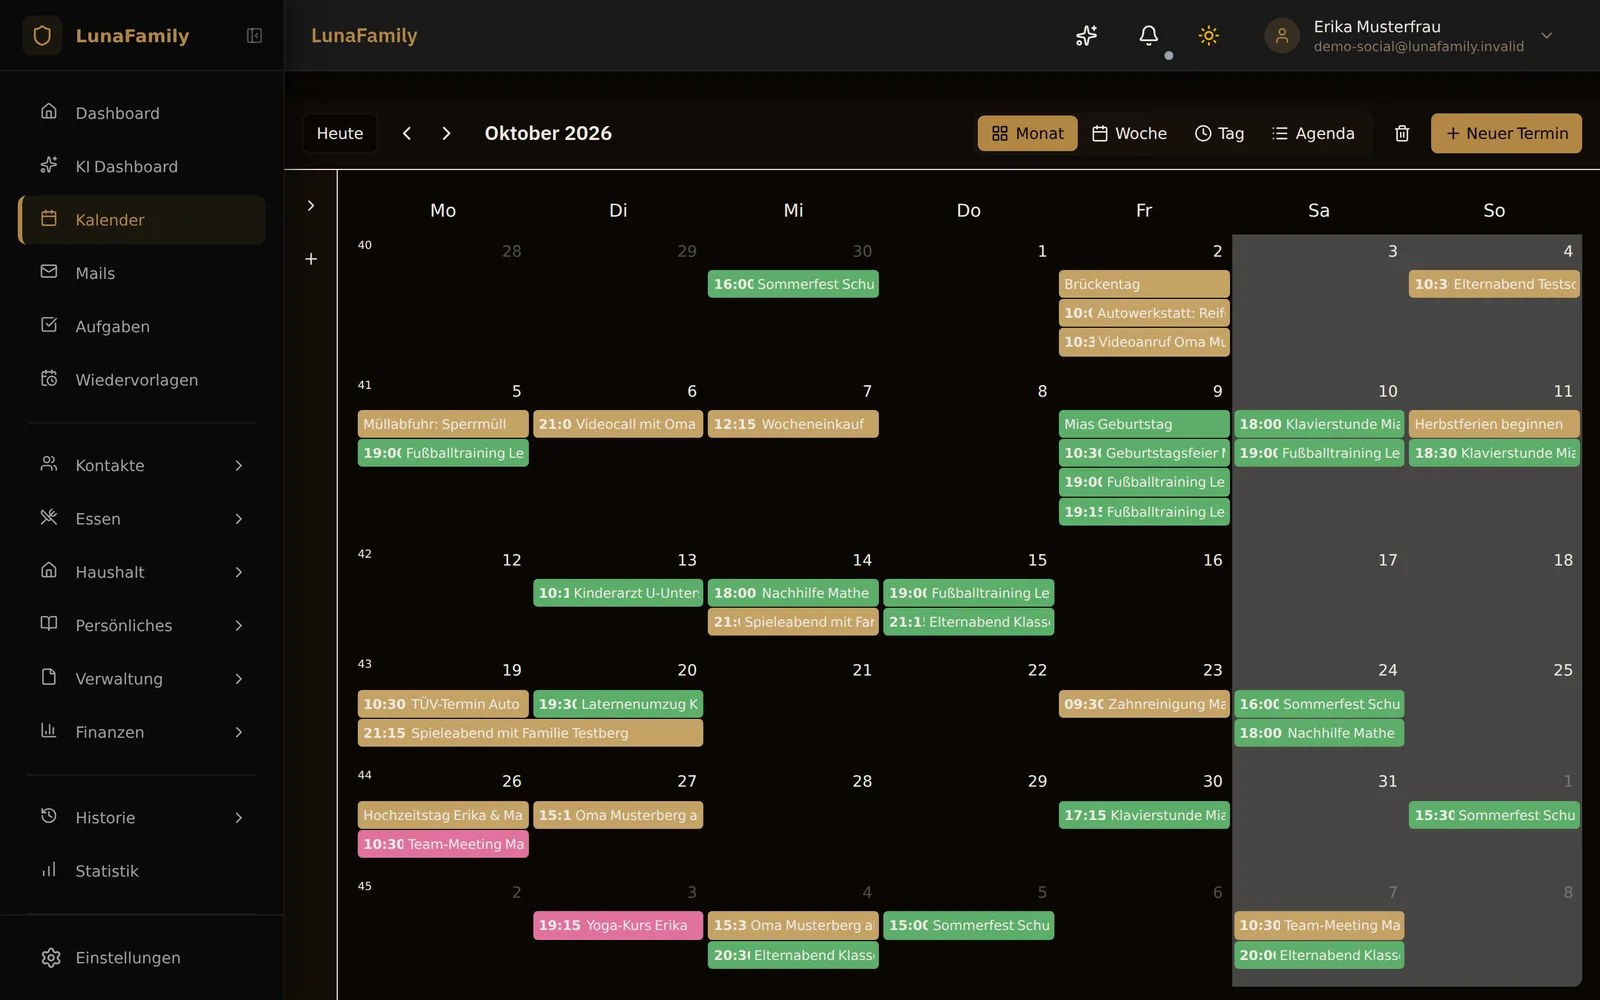Open the Herbstferien beginnen event
This screenshot has height=1000, width=1600.
[x=1494, y=424]
